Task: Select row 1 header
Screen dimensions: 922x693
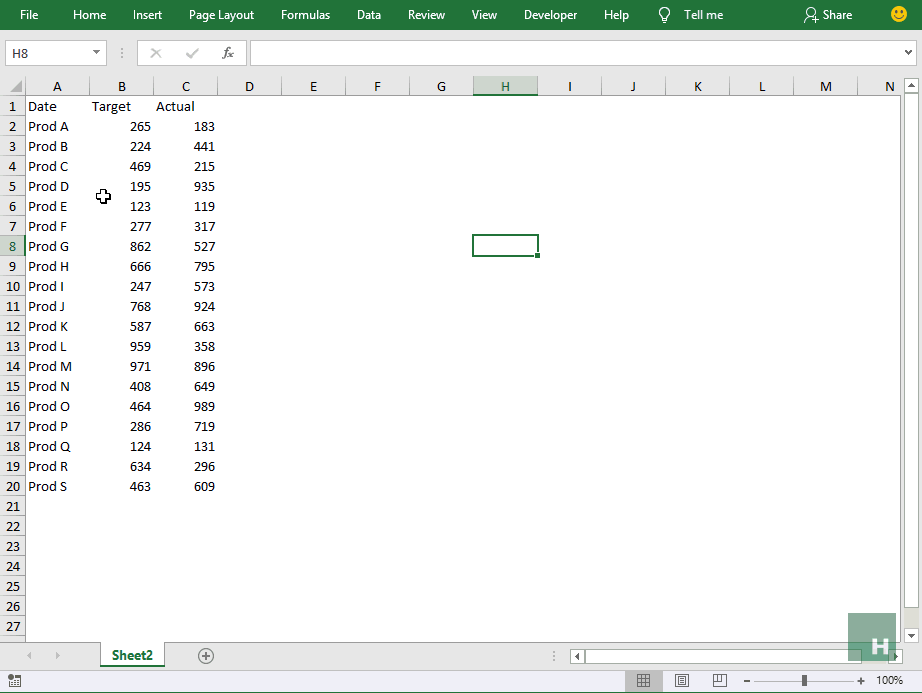Action: pos(12,106)
